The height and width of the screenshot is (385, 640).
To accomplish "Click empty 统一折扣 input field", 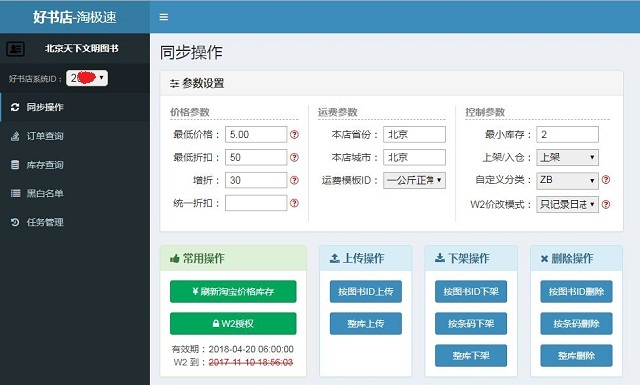I will 256,203.
